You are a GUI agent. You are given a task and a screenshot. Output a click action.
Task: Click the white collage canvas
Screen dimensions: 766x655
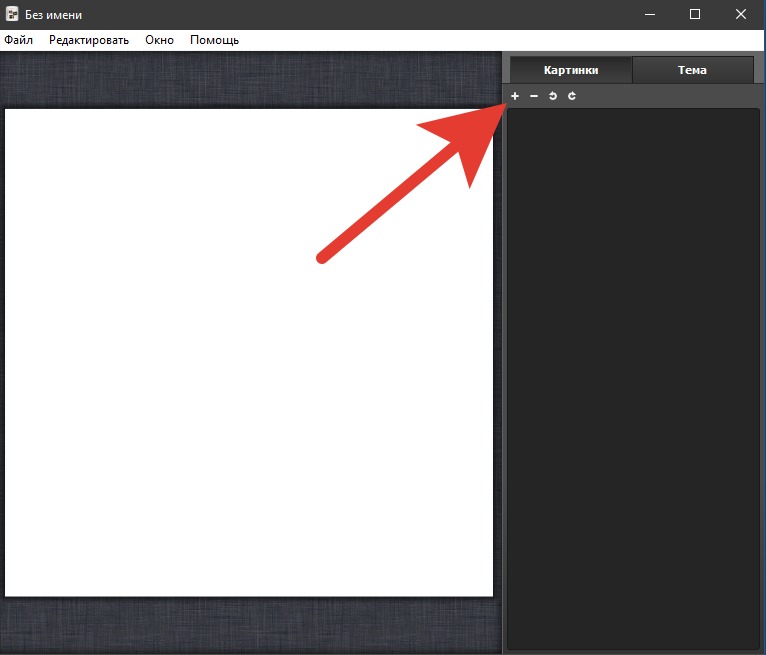(249, 352)
